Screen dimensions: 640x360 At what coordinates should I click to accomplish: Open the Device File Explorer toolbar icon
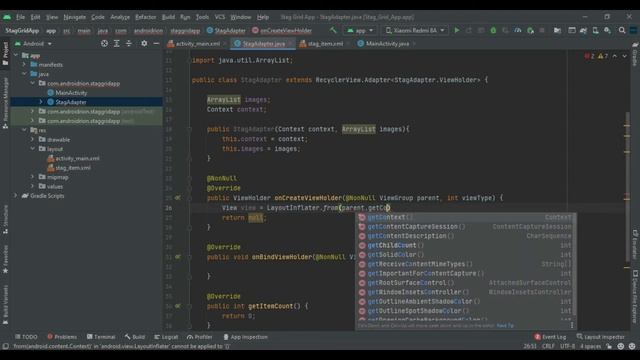coord(557,30)
